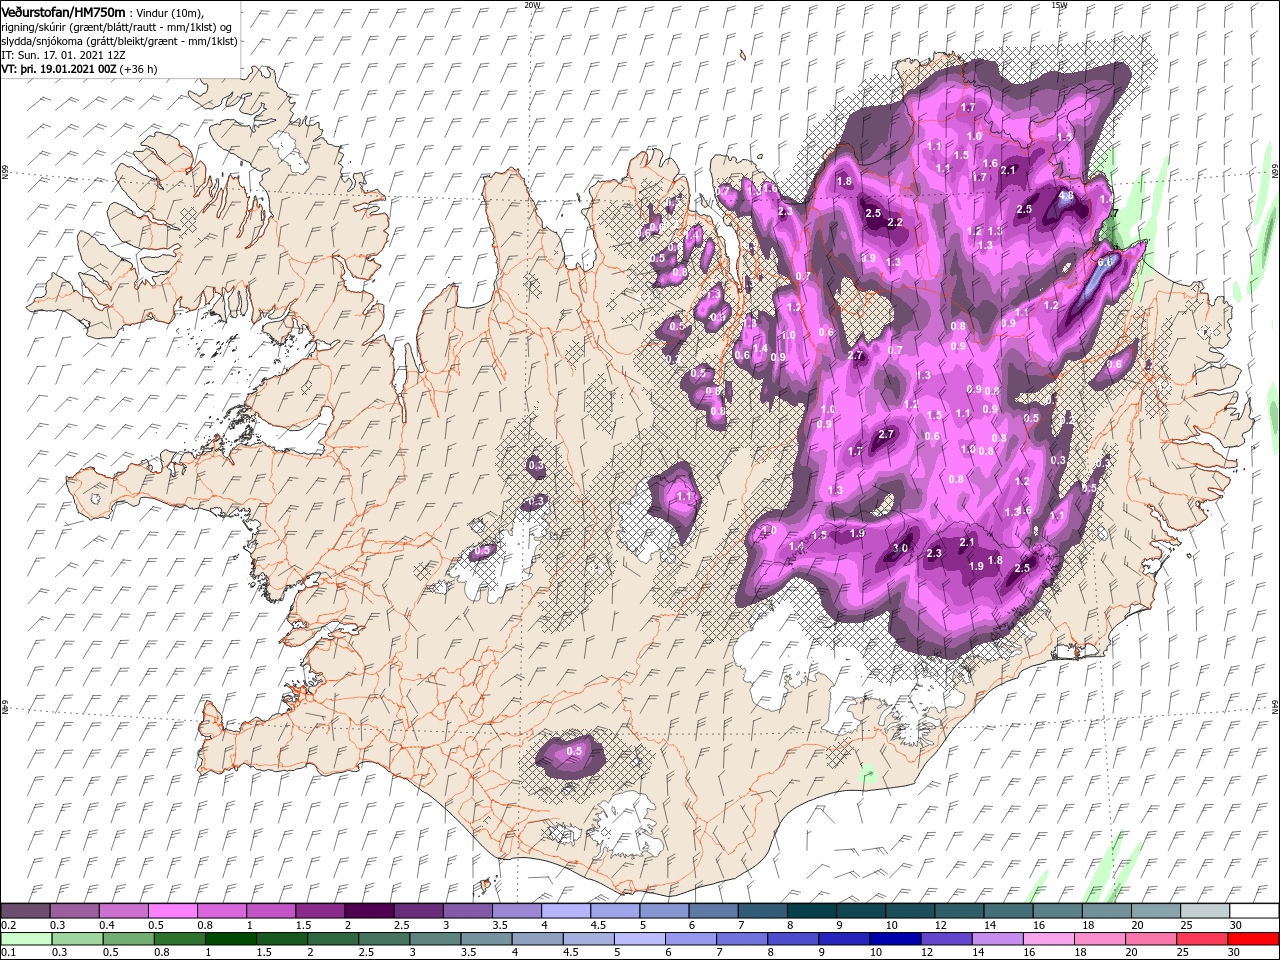Viewport: 1280px width, 960px height.
Task: Select the snow-scale swatch labeled 6
Action: coord(714,911)
